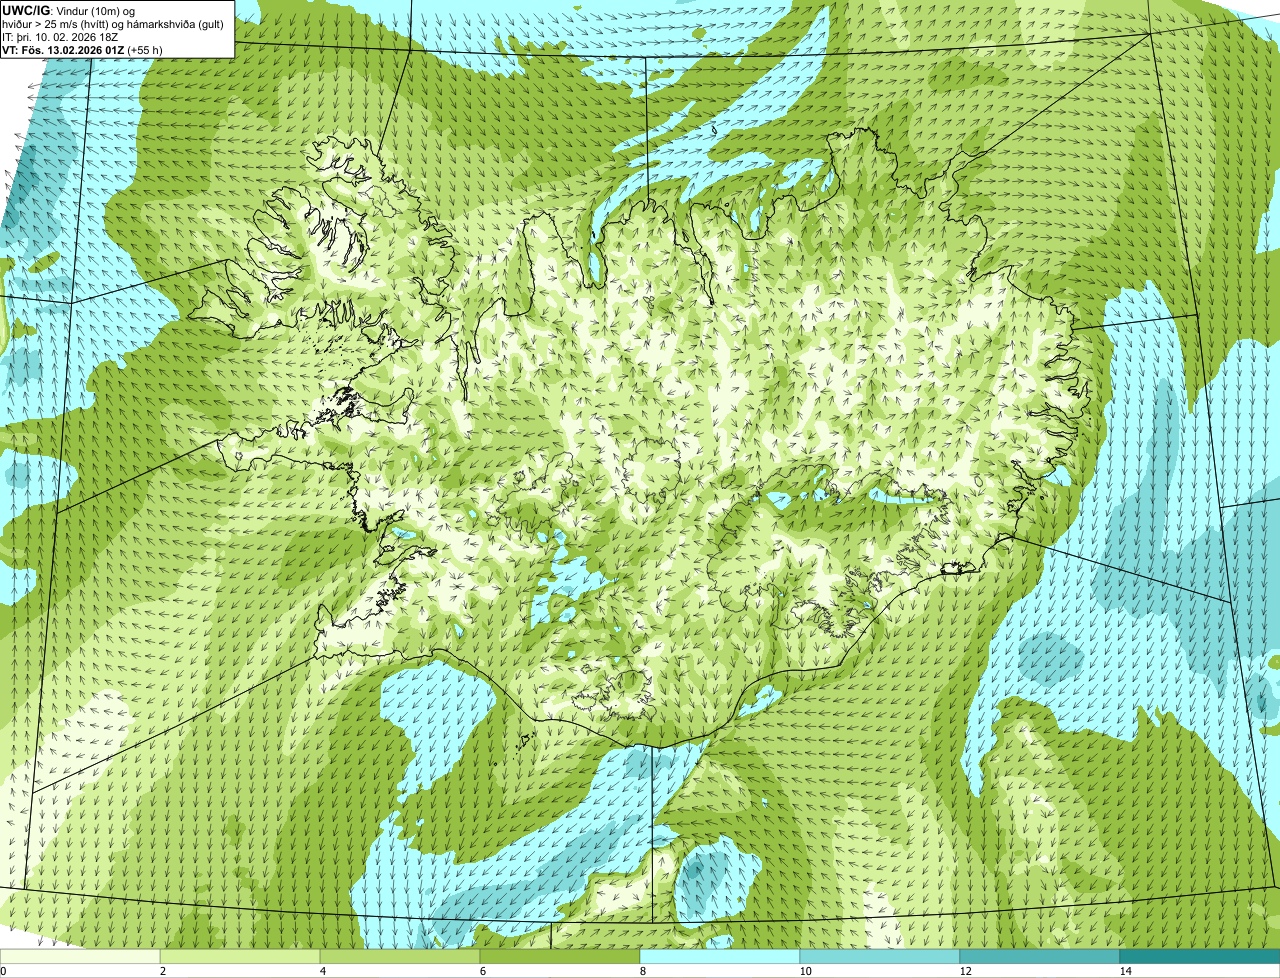Click the 'VT: Fös. 13.02.2026 01Z (+55 h)' line
The height and width of the screenshot is (978, 1280).
pos(83,49)
